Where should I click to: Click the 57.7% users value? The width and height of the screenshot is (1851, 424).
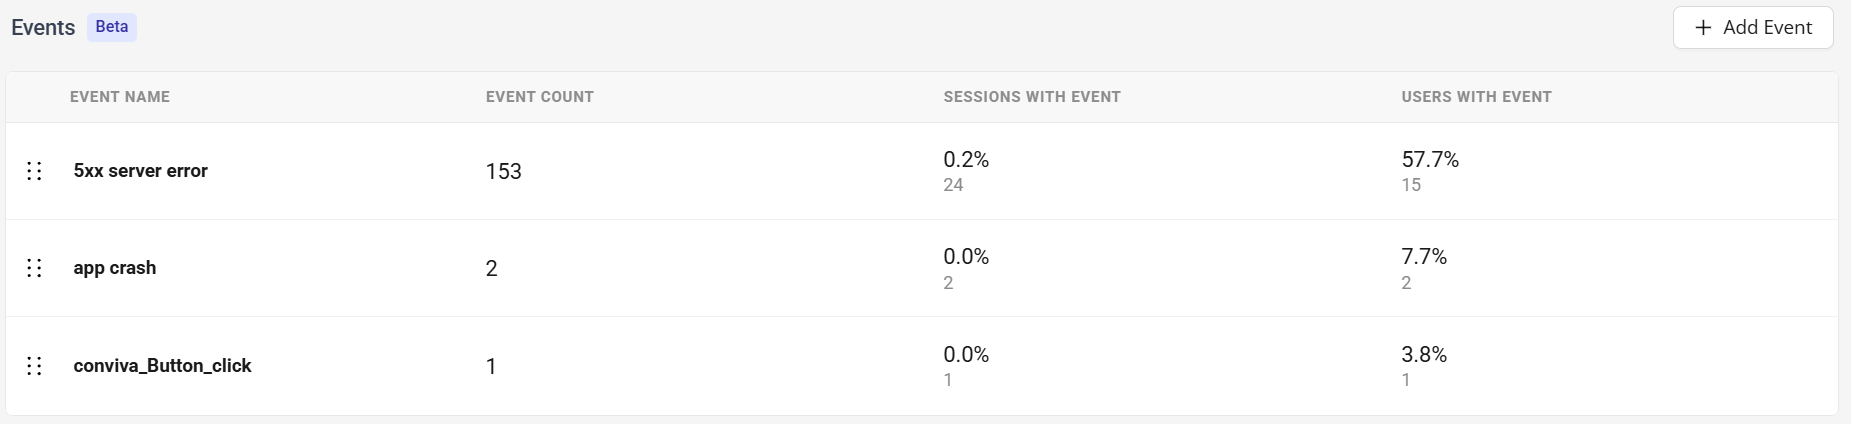(x=1430, y=160)
